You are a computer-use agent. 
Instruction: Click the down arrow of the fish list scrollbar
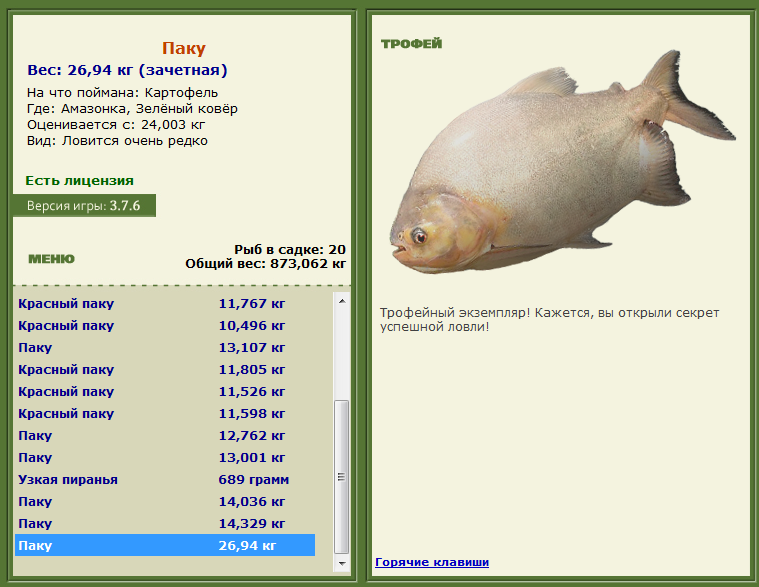click(x=342, y=563)
